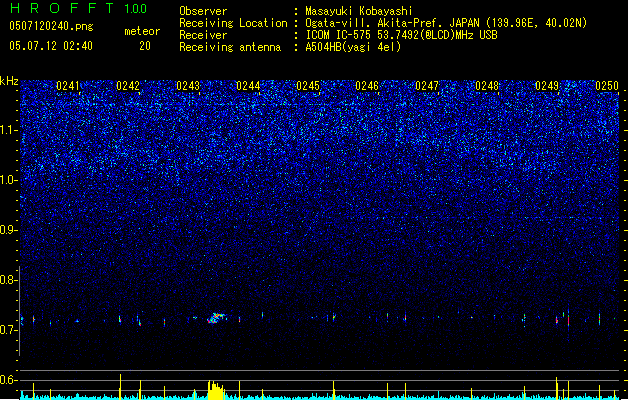
Task: Click the meteor label
Action: pos(142,31)
